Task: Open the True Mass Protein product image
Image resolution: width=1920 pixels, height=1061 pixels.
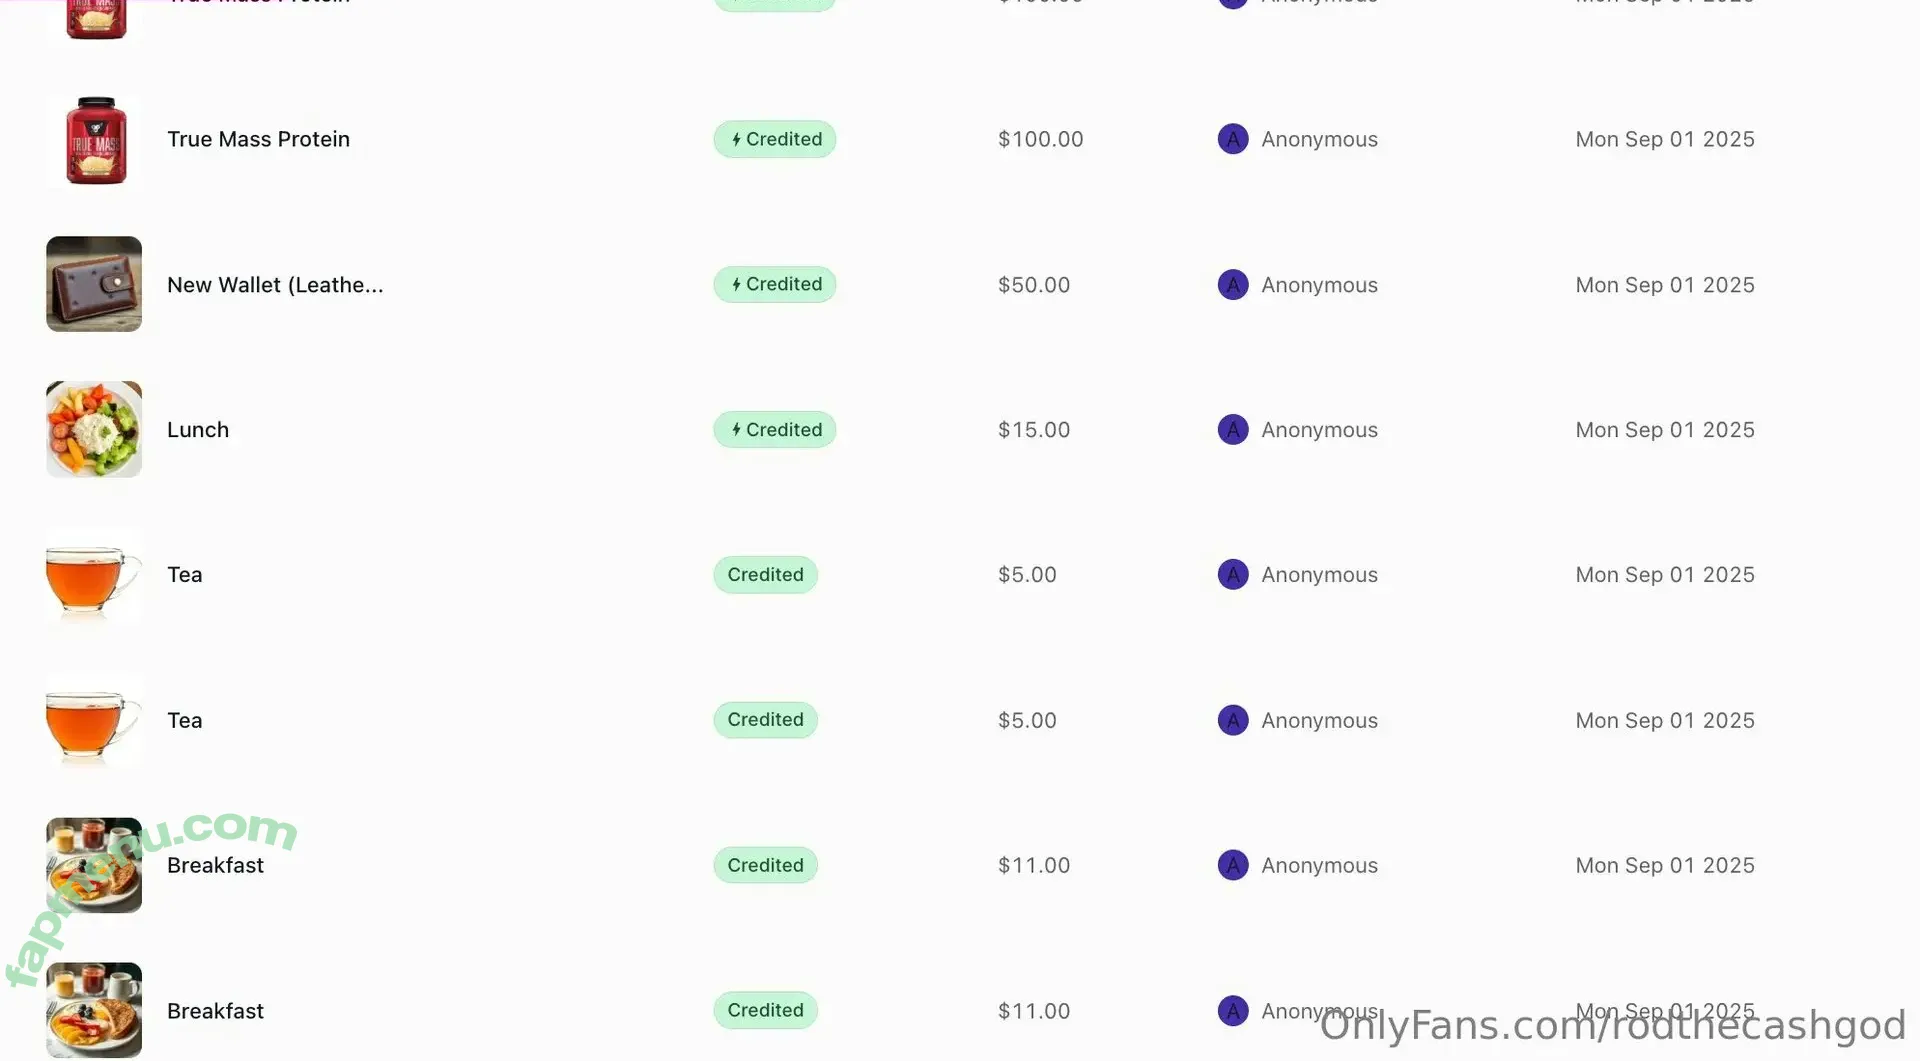Action: click(95, 140)
